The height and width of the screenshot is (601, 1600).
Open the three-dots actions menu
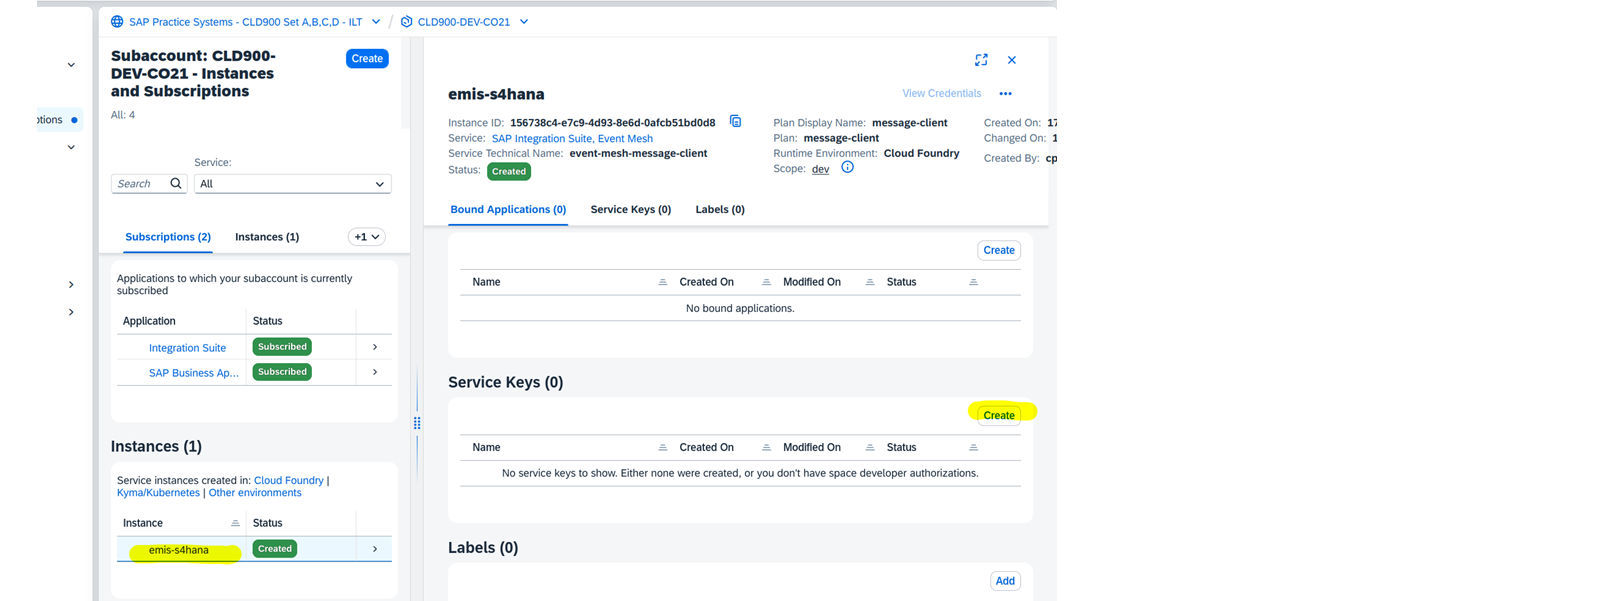[x=1005, y=94]
